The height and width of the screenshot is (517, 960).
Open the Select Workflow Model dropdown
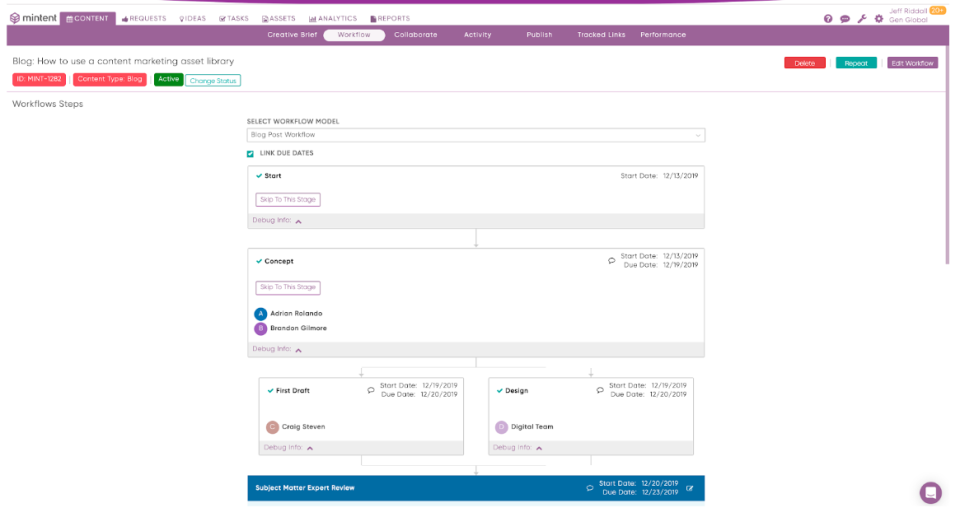476,135
